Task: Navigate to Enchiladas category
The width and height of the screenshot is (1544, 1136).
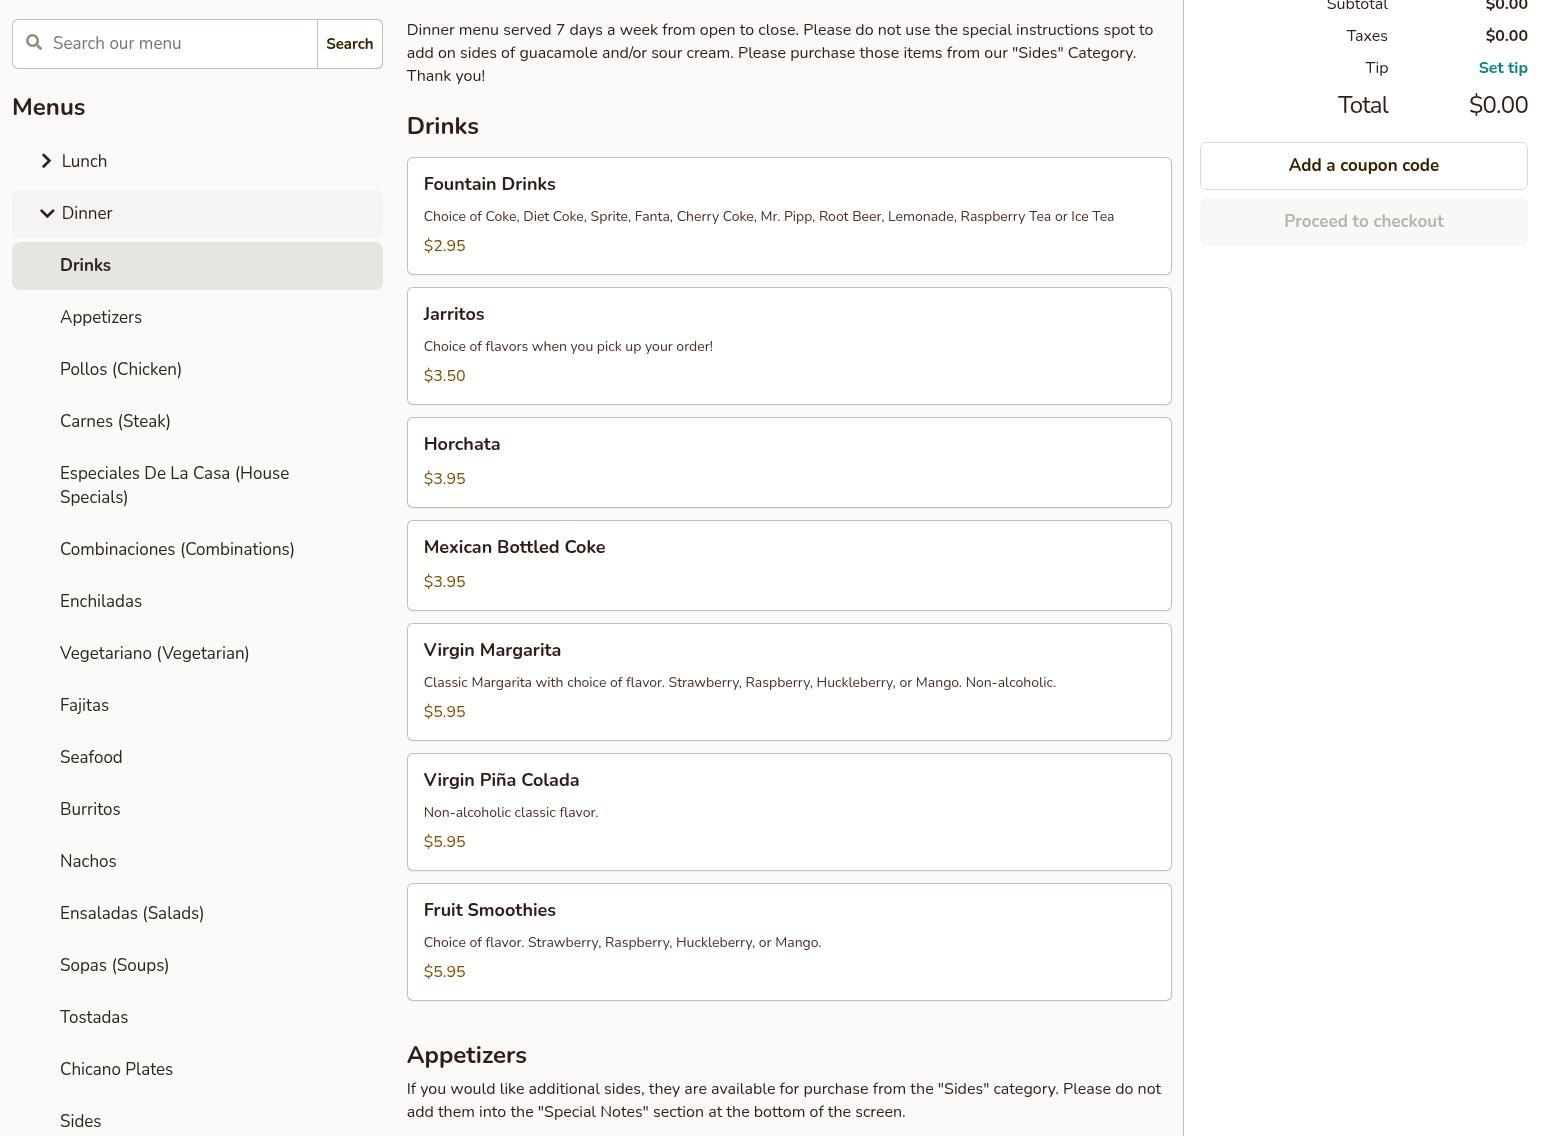Action: pos(101,601)
